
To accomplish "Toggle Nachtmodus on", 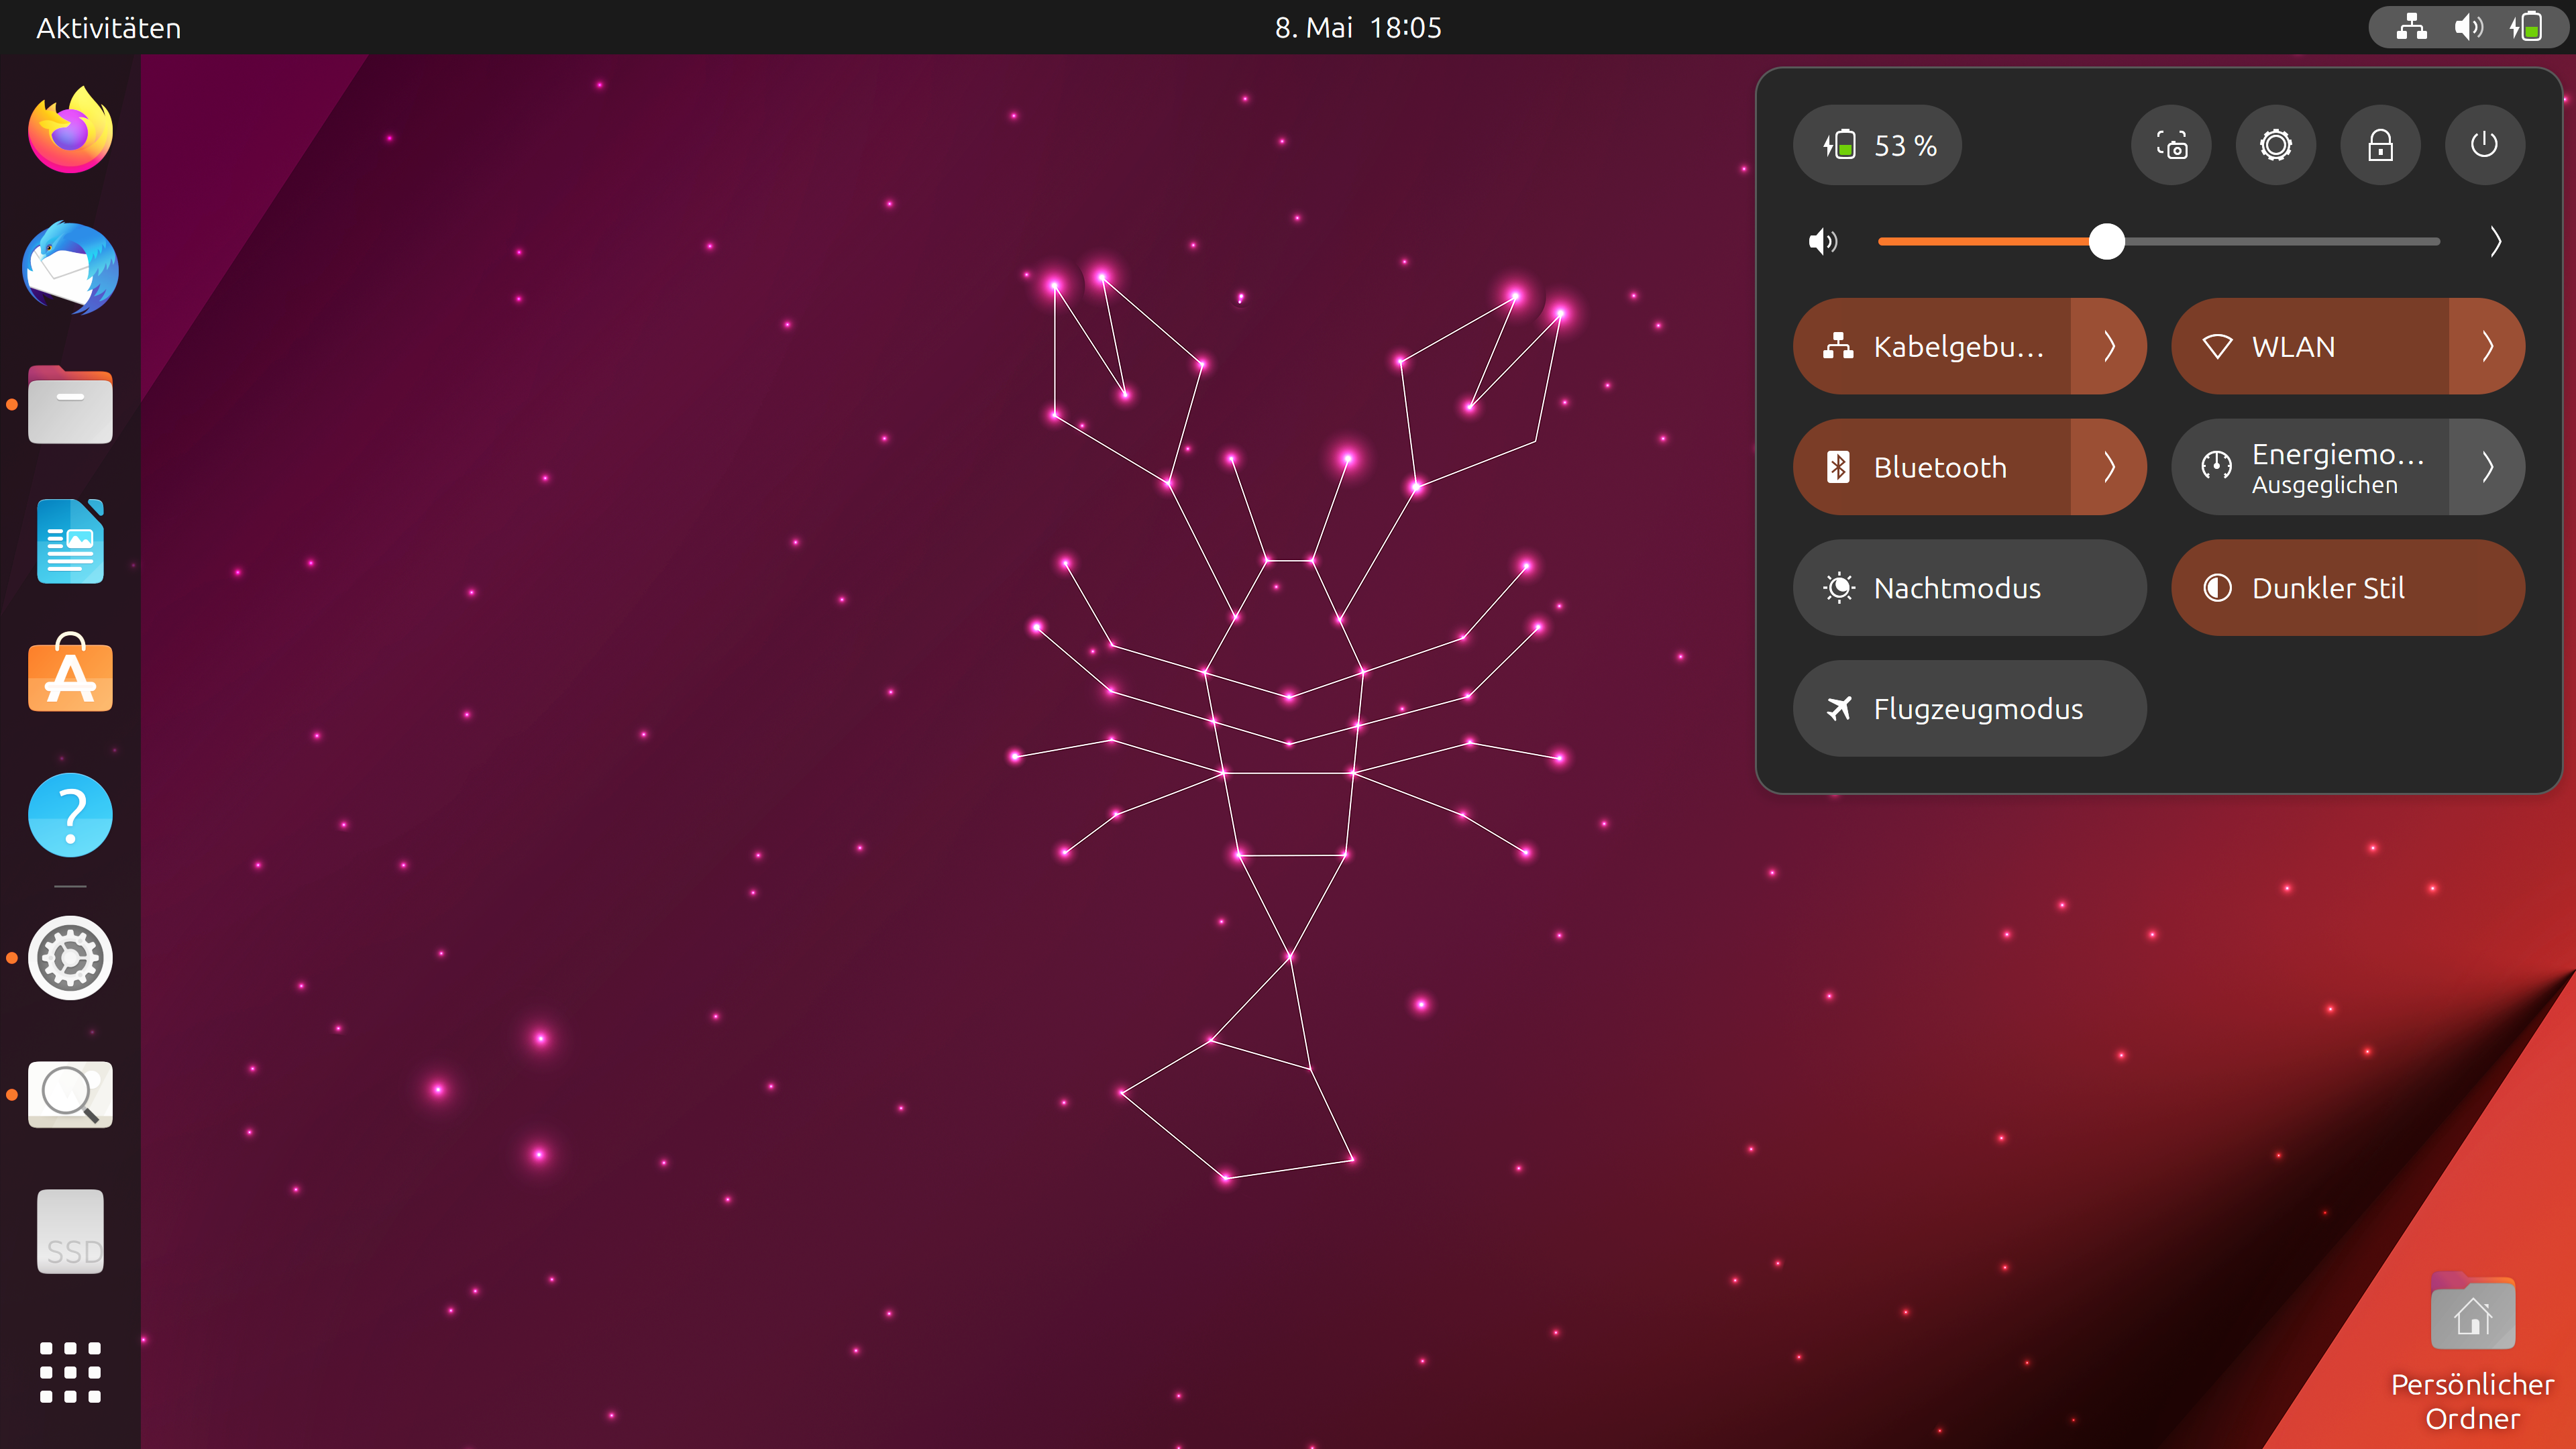I will (1968, 588).
